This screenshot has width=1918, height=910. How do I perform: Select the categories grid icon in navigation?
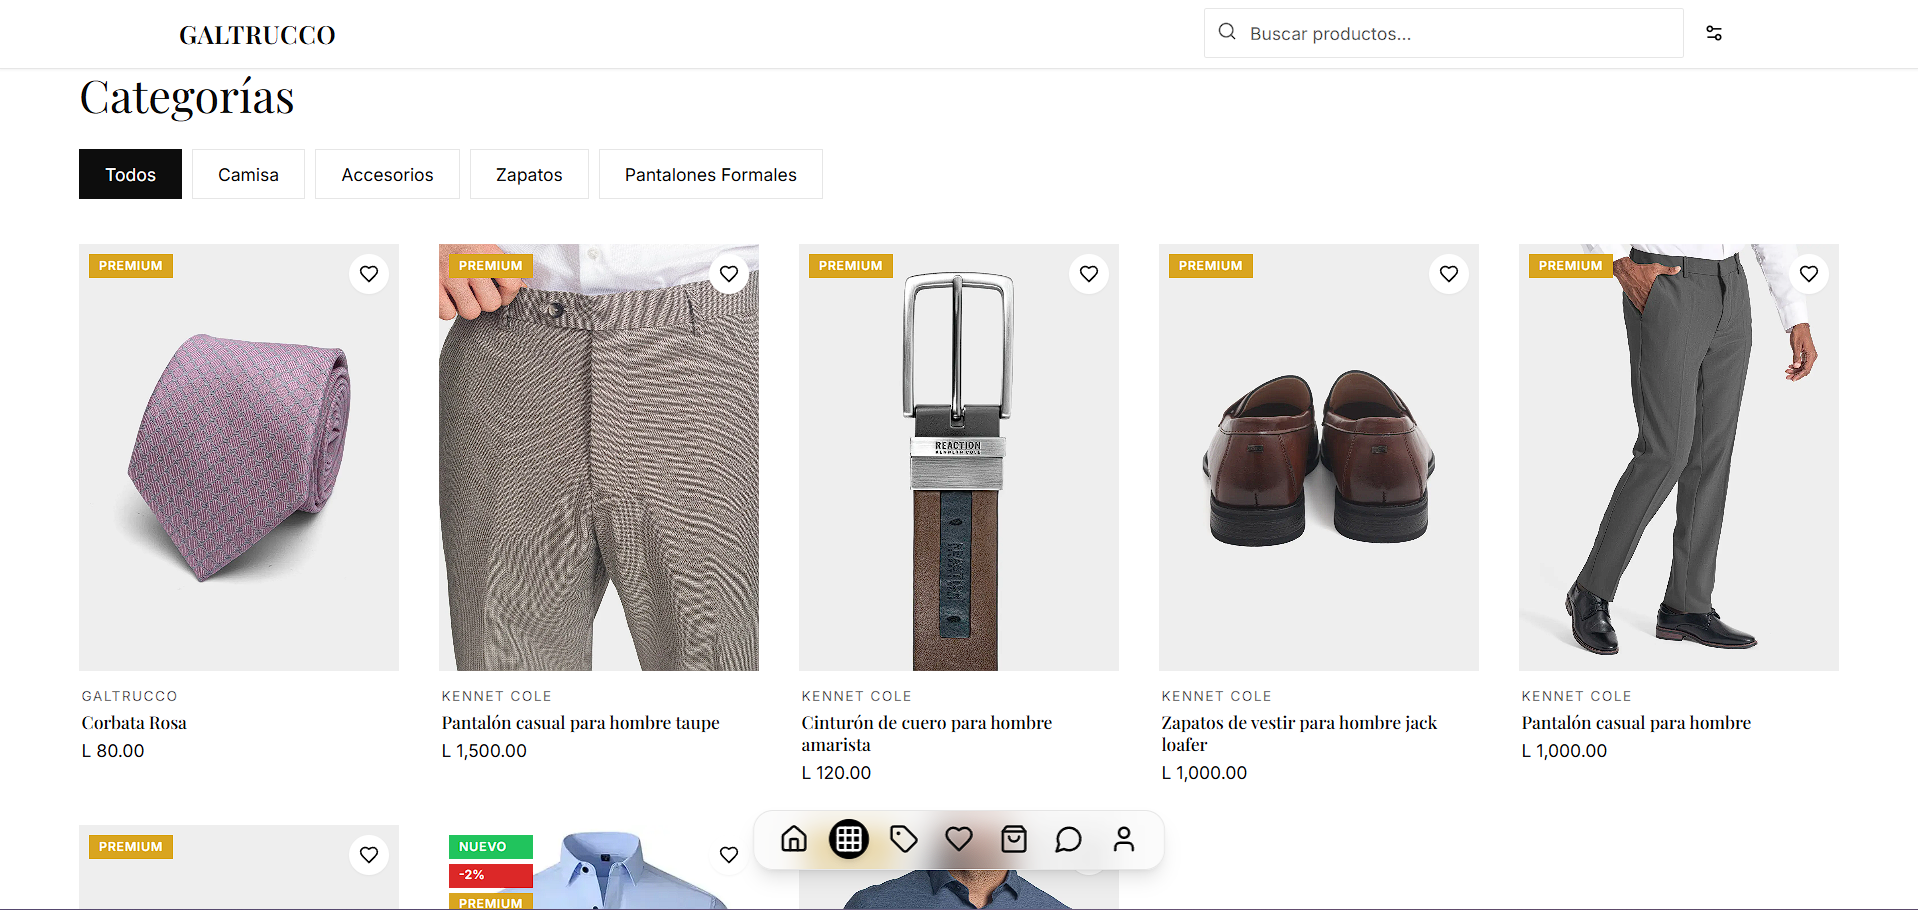[x=849, y=839]
